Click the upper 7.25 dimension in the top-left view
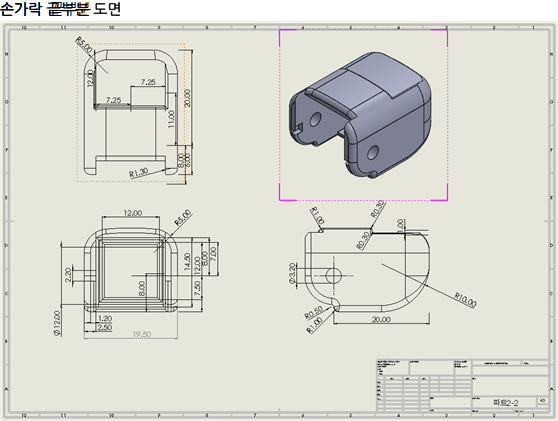The height and width of the screenshot is (421, 558). click(148, 82)
